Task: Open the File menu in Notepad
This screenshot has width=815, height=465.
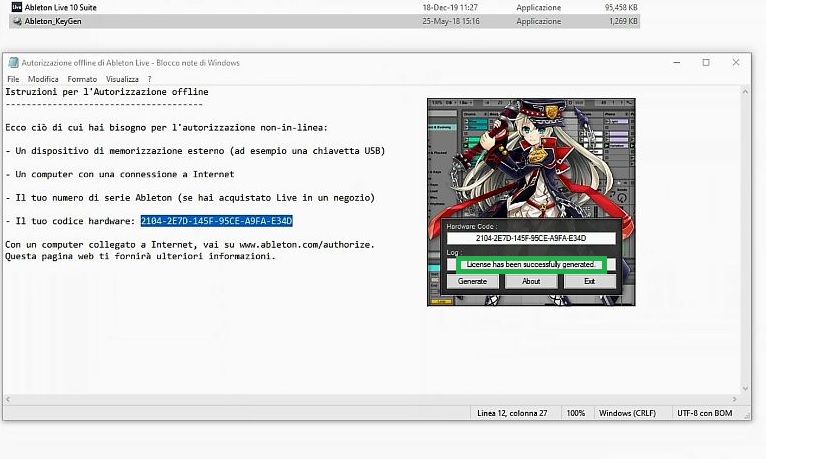Action: click(x=13, y=79)
